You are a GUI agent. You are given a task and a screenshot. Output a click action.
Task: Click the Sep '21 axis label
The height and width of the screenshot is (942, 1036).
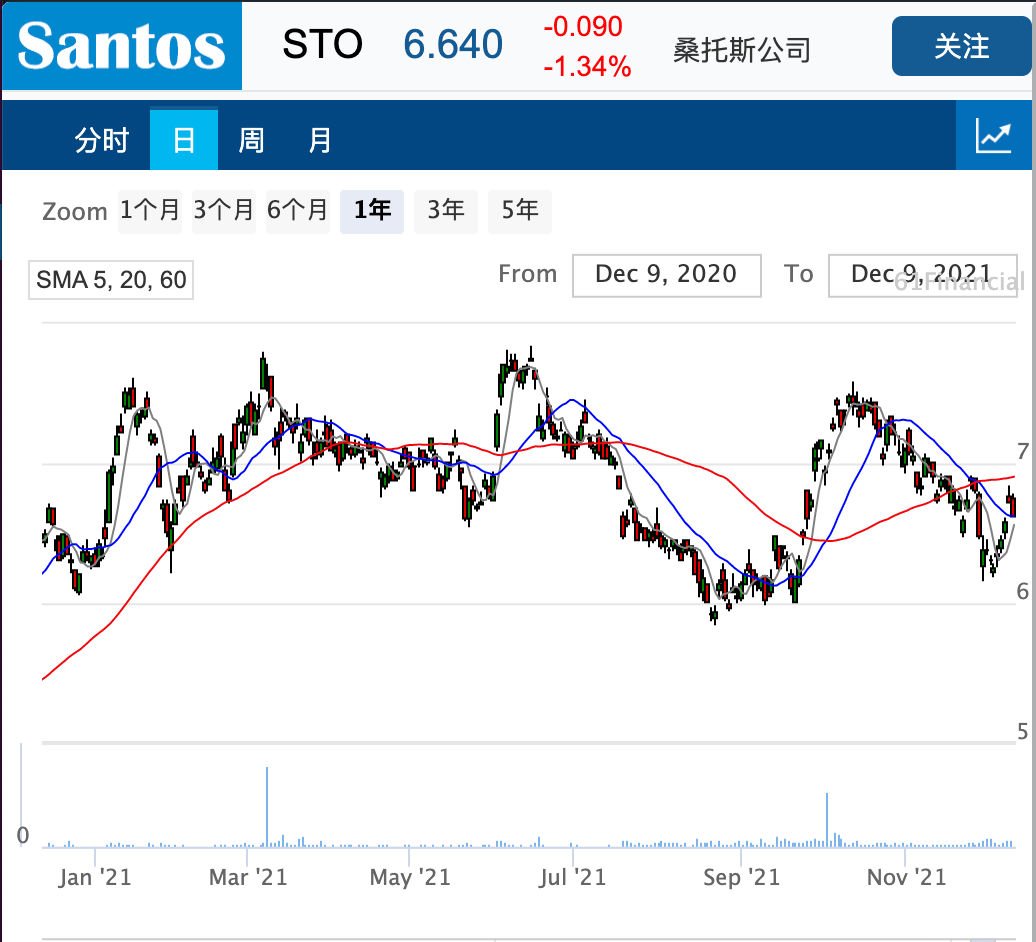pos(741,877)
